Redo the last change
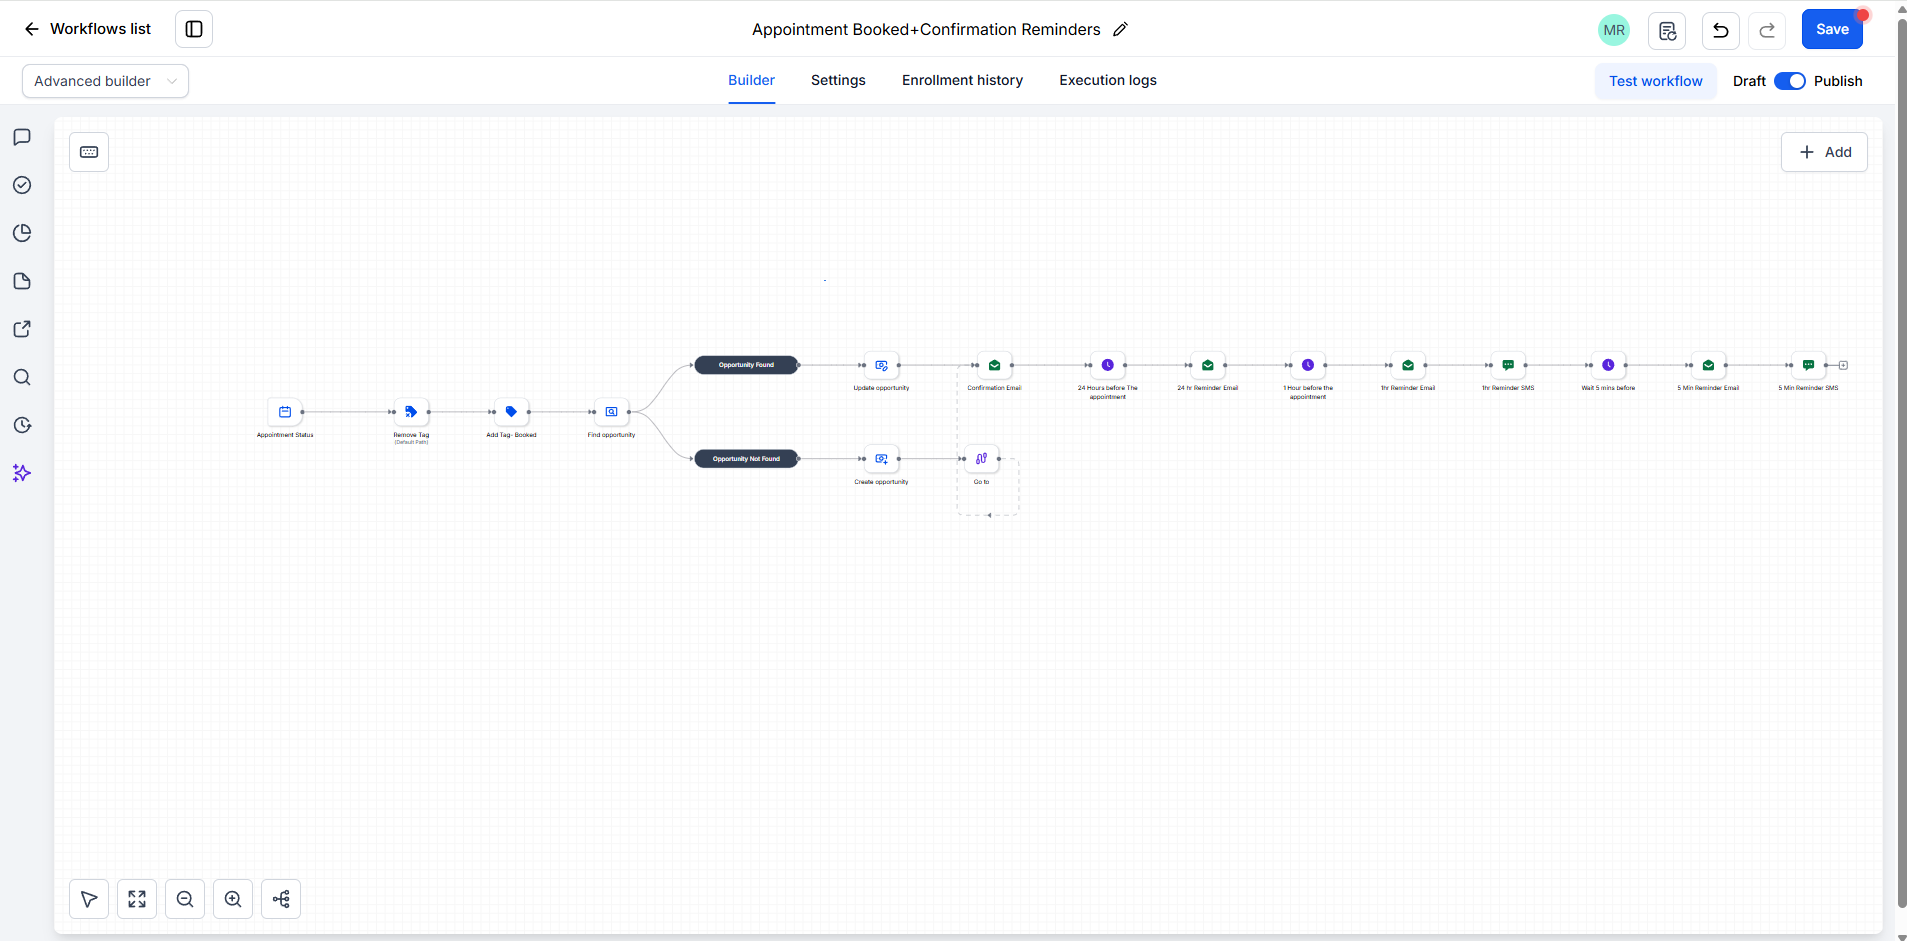 (1767, 30)
